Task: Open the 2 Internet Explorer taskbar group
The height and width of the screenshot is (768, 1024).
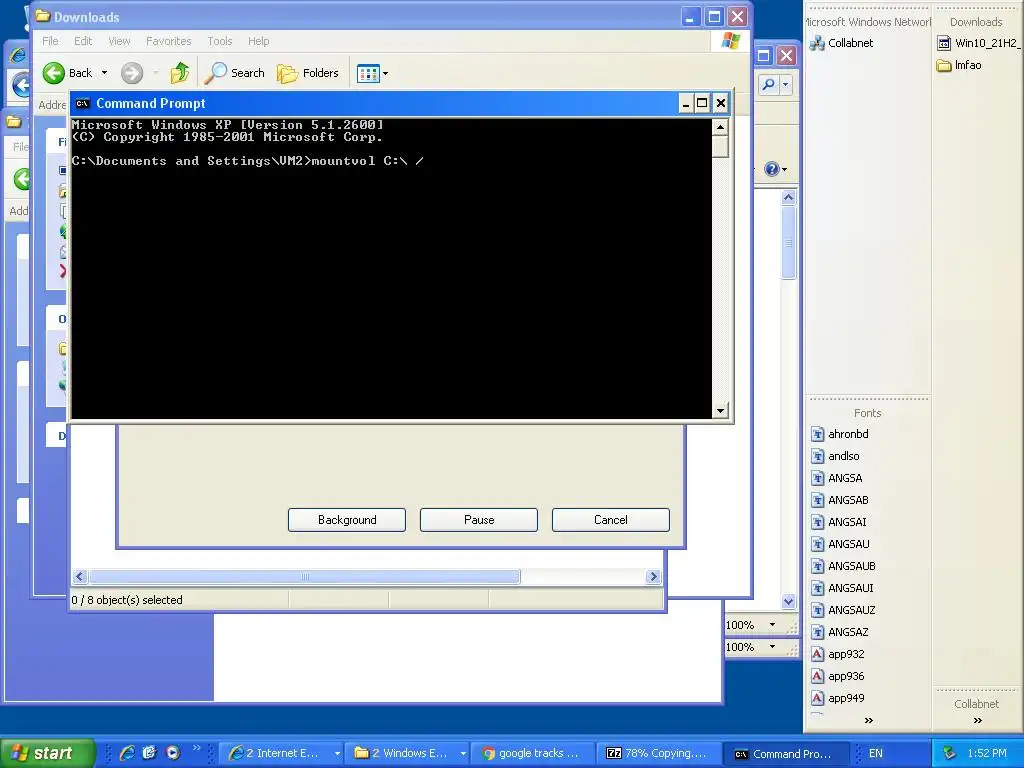Action: tap(283, 753)
